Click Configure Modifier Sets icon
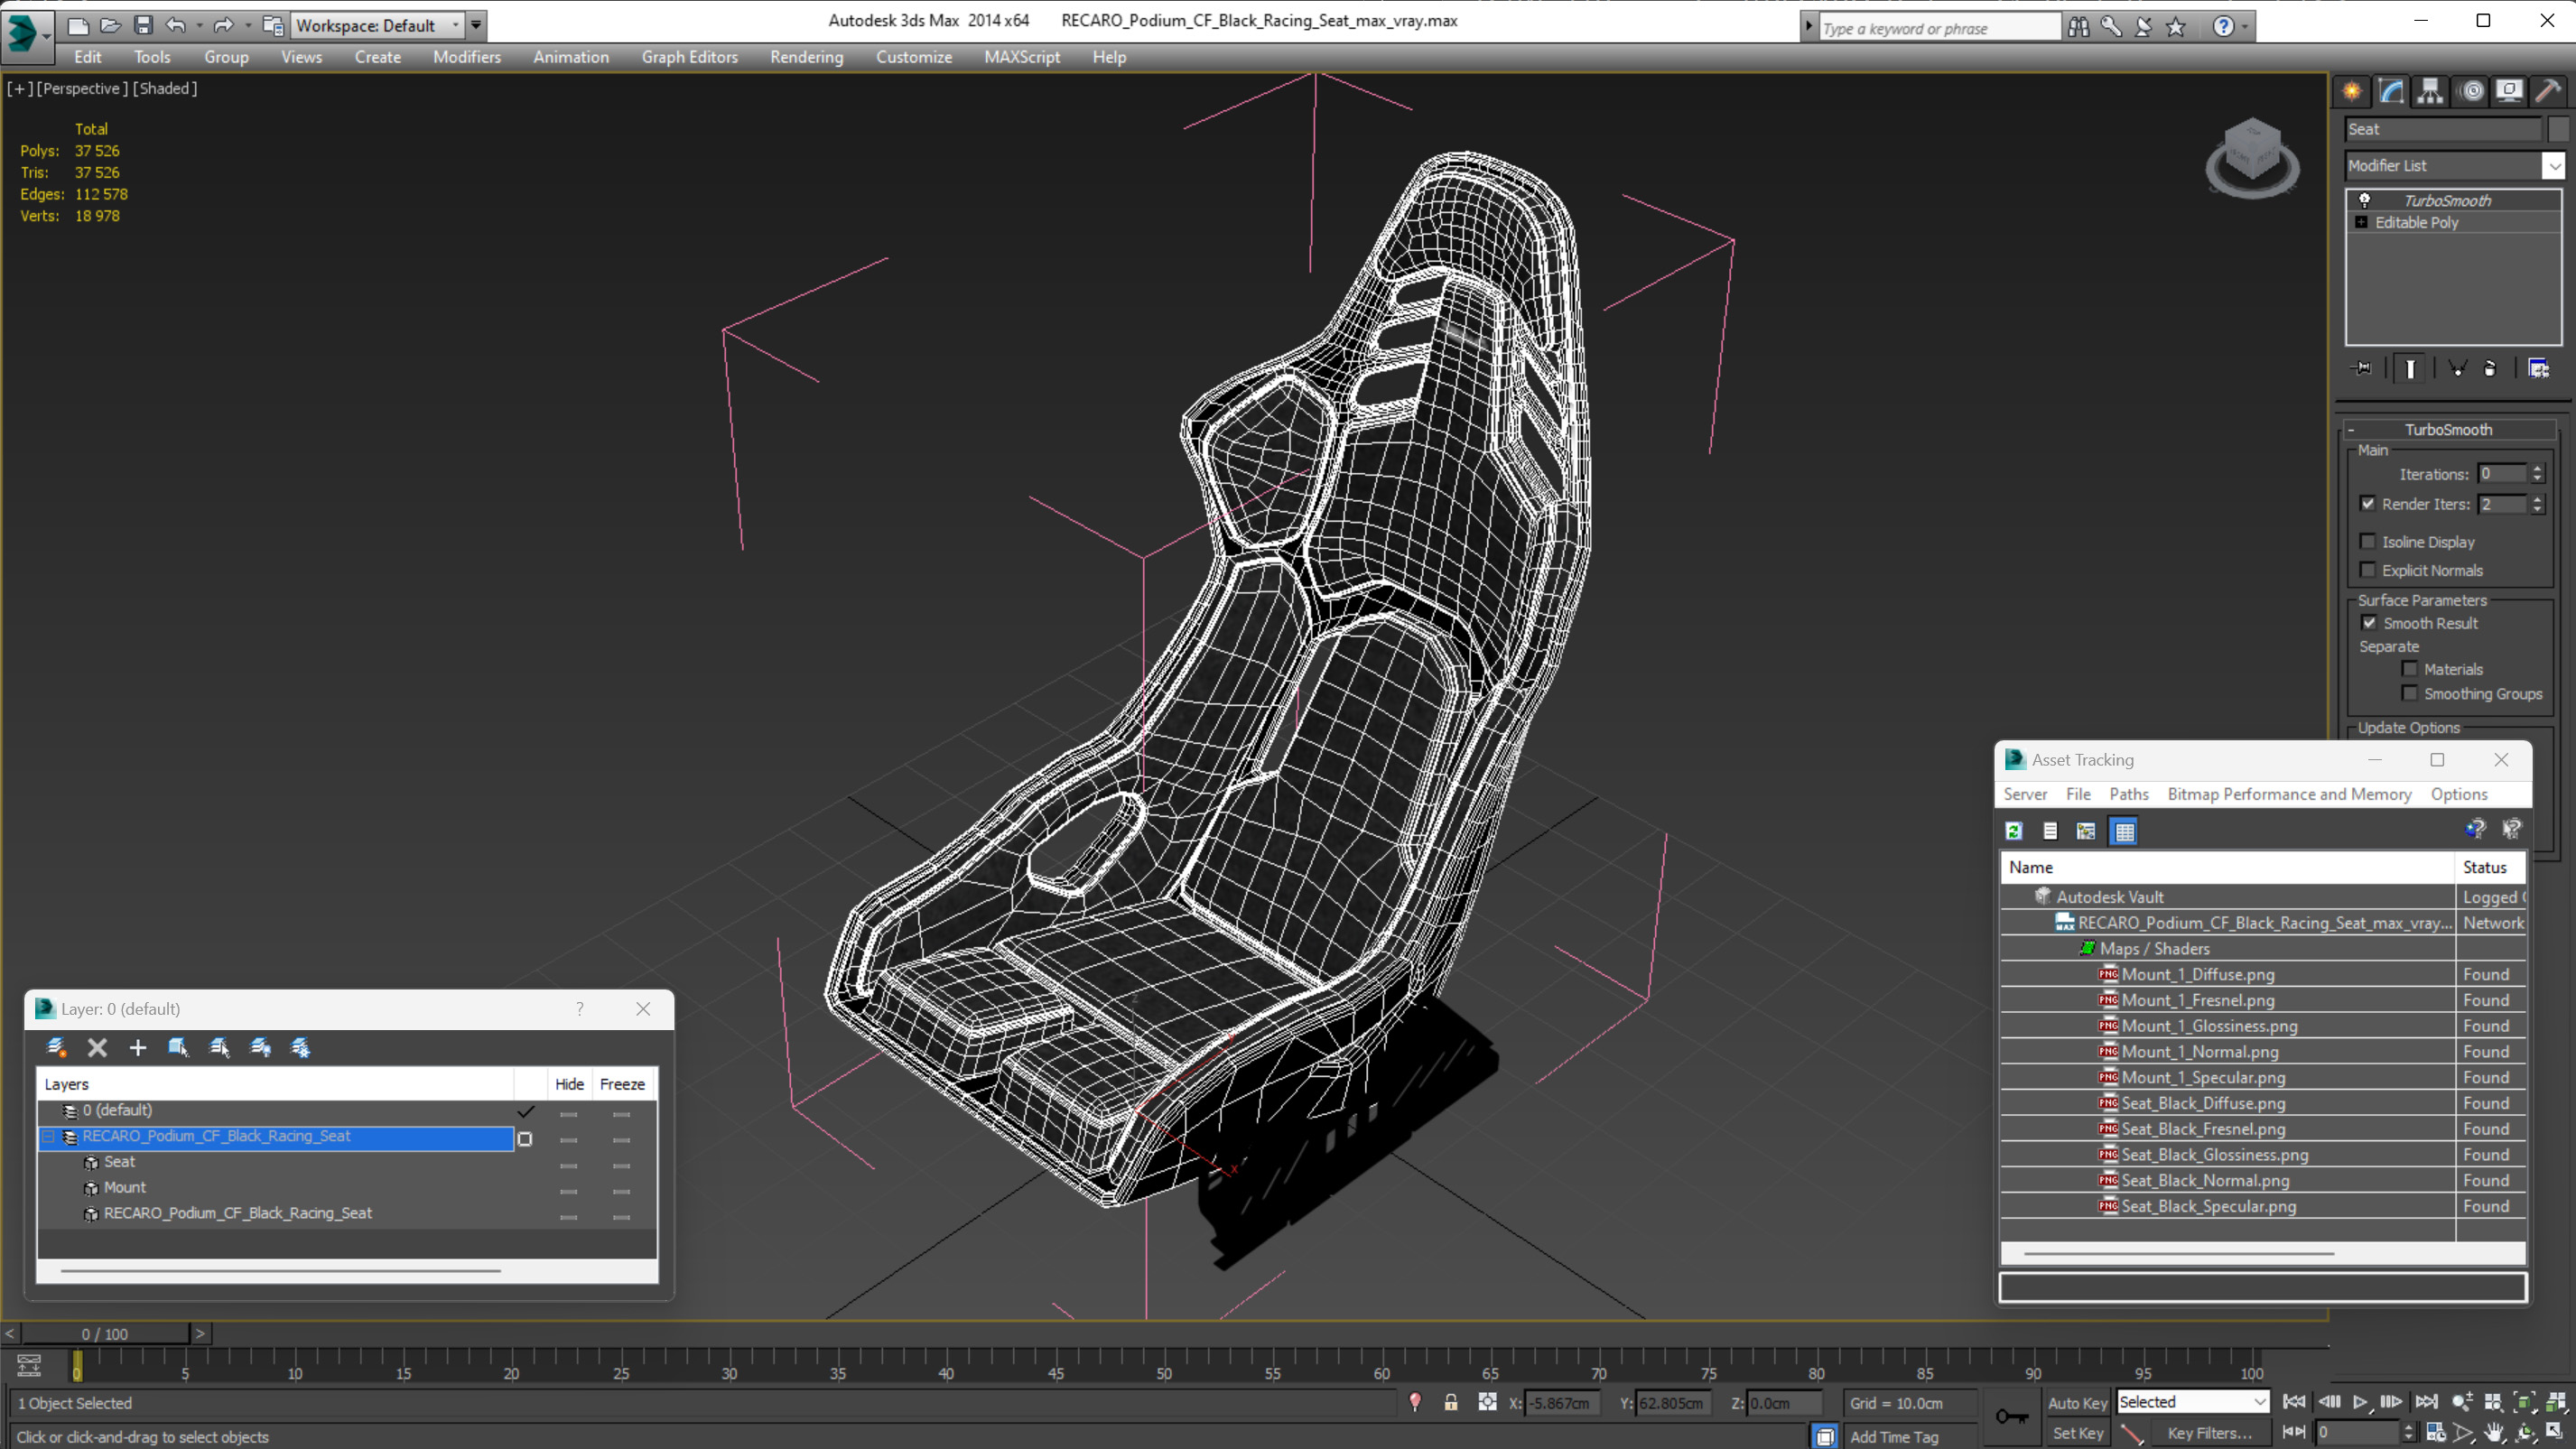The height and width of the screenshot is (1449, 2576). [x=2539, y=368]
